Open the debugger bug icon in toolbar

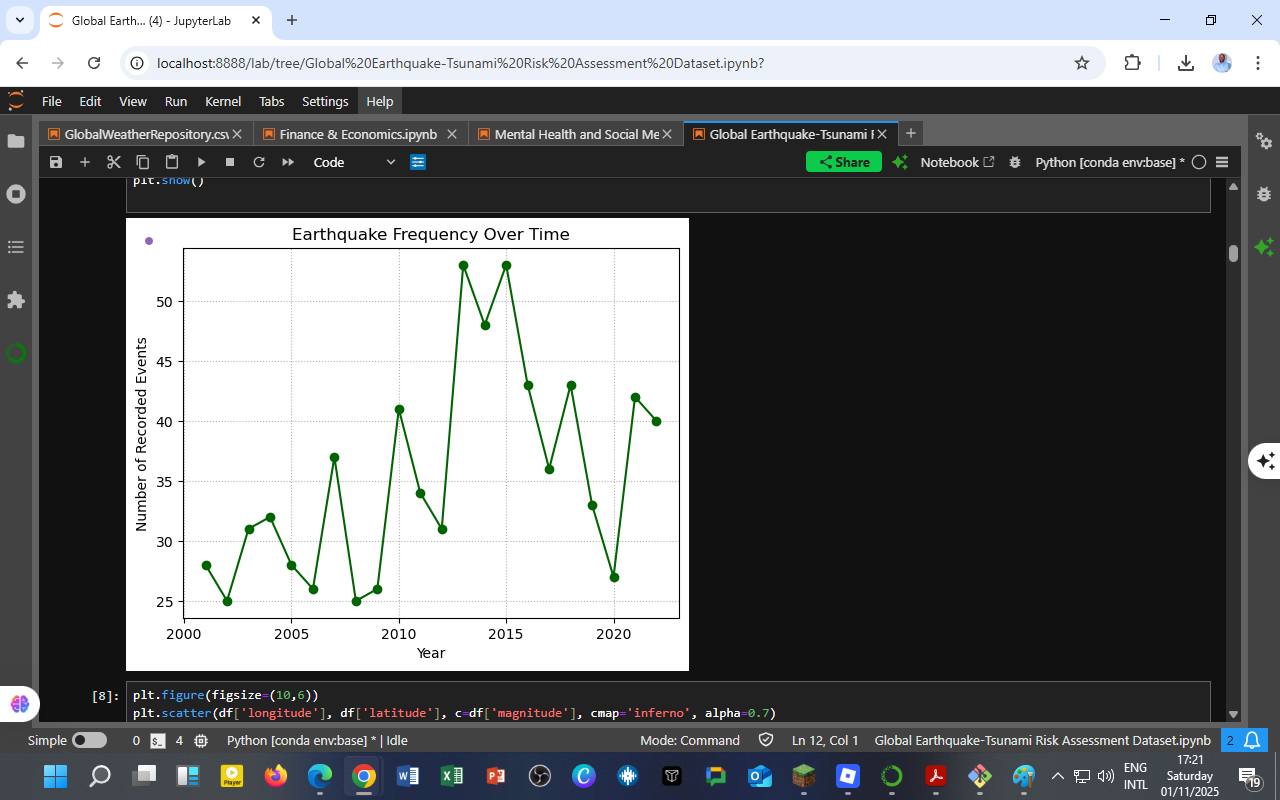(x=1015, y=162)
